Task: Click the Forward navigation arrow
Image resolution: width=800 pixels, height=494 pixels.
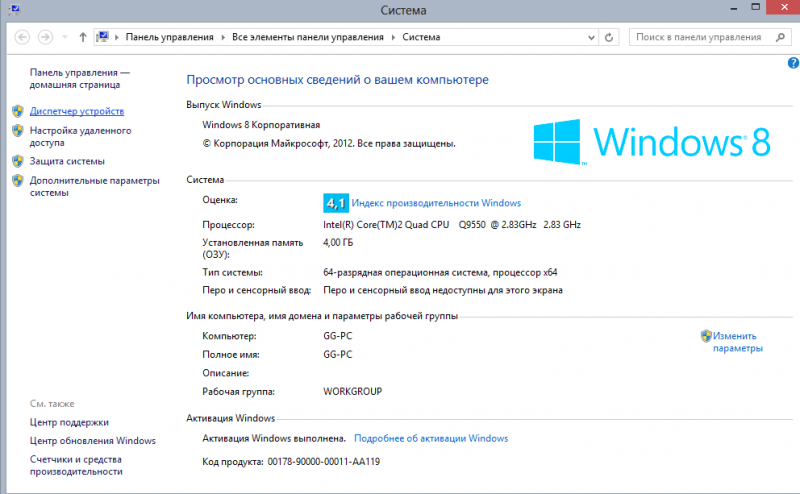Action: tap(45, 37)
